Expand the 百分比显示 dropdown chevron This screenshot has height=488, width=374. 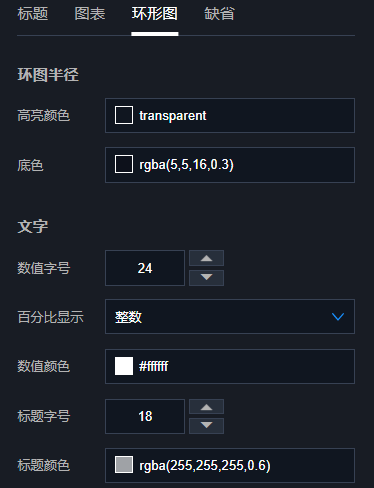(x=338, y=317)
